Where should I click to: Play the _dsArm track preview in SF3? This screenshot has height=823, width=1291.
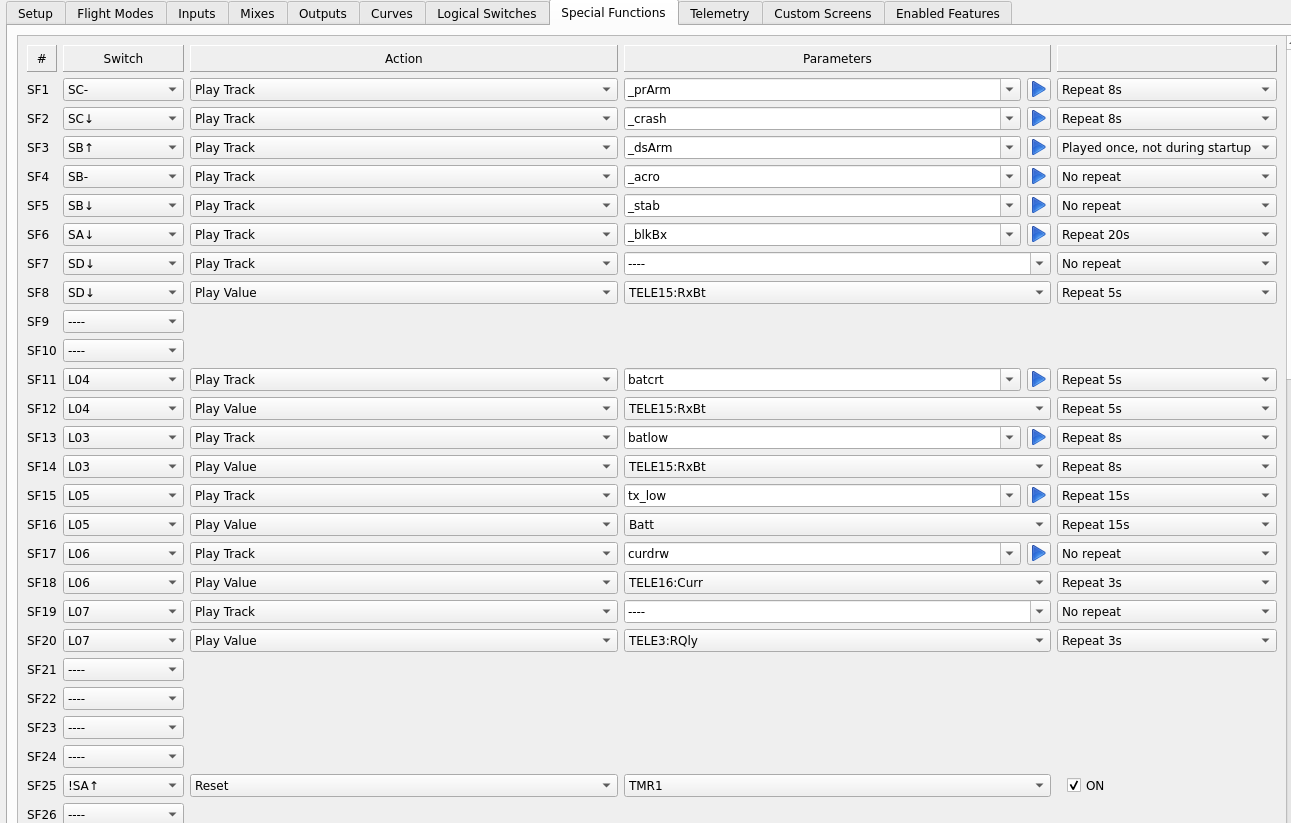(1038, 148)
